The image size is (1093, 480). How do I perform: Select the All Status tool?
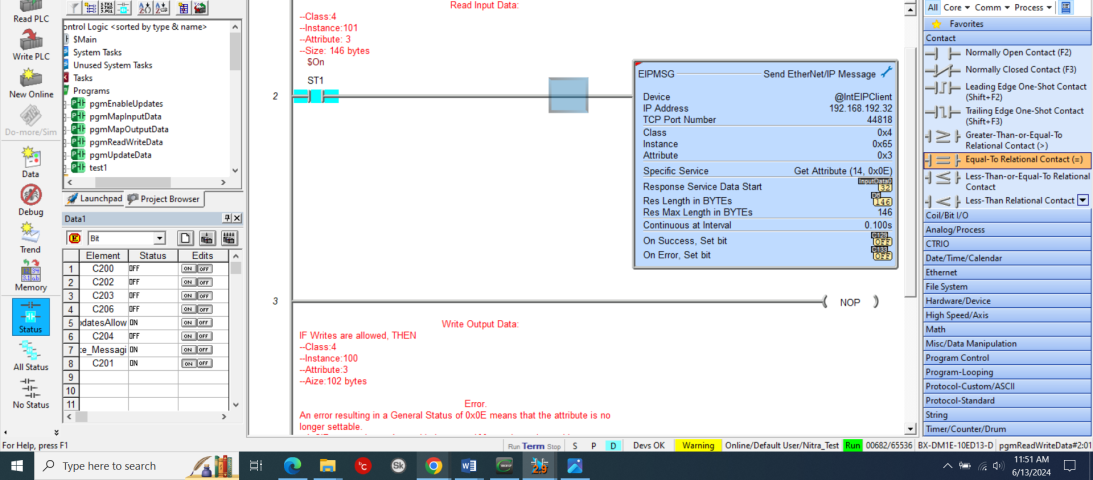pyautogui.click(x=30, y=355)
